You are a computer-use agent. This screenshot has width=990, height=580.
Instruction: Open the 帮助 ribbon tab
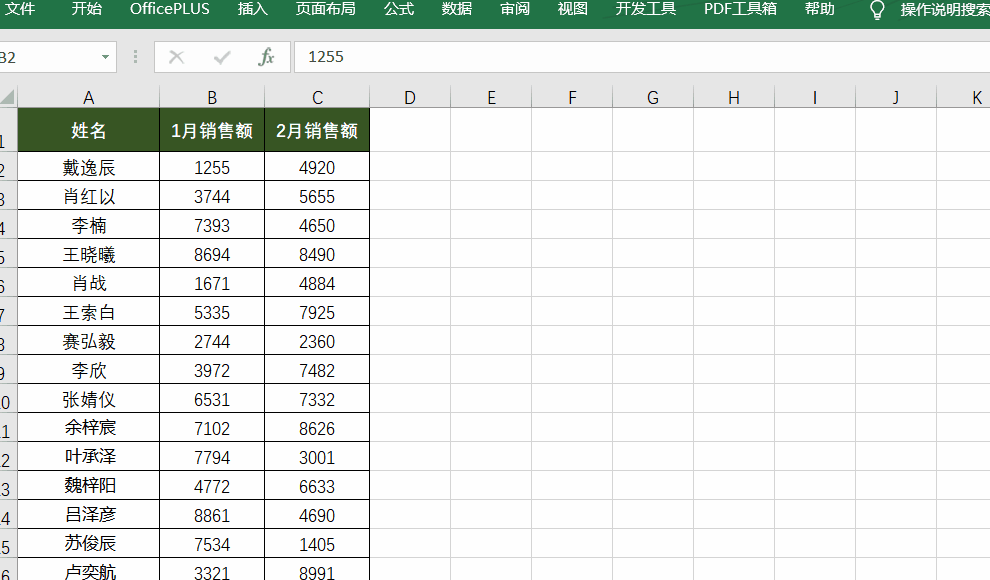[x=820, y=9]
